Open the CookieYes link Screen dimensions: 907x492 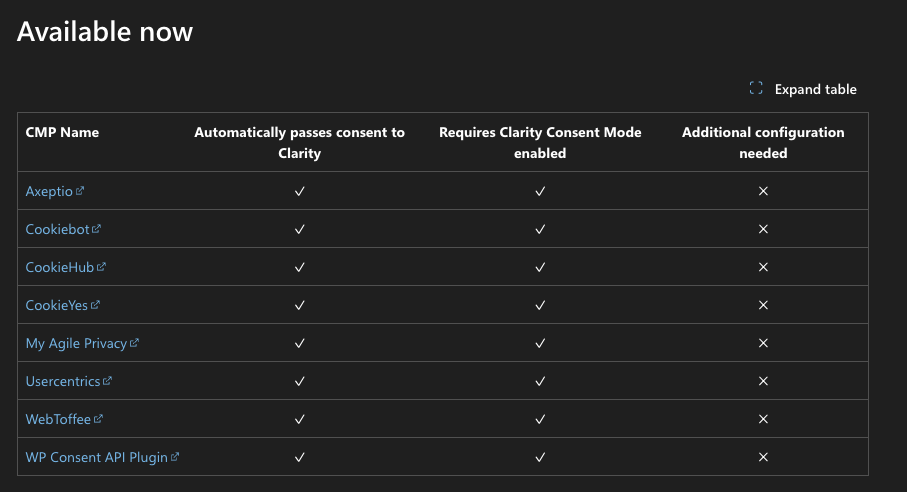coord(57,305)
